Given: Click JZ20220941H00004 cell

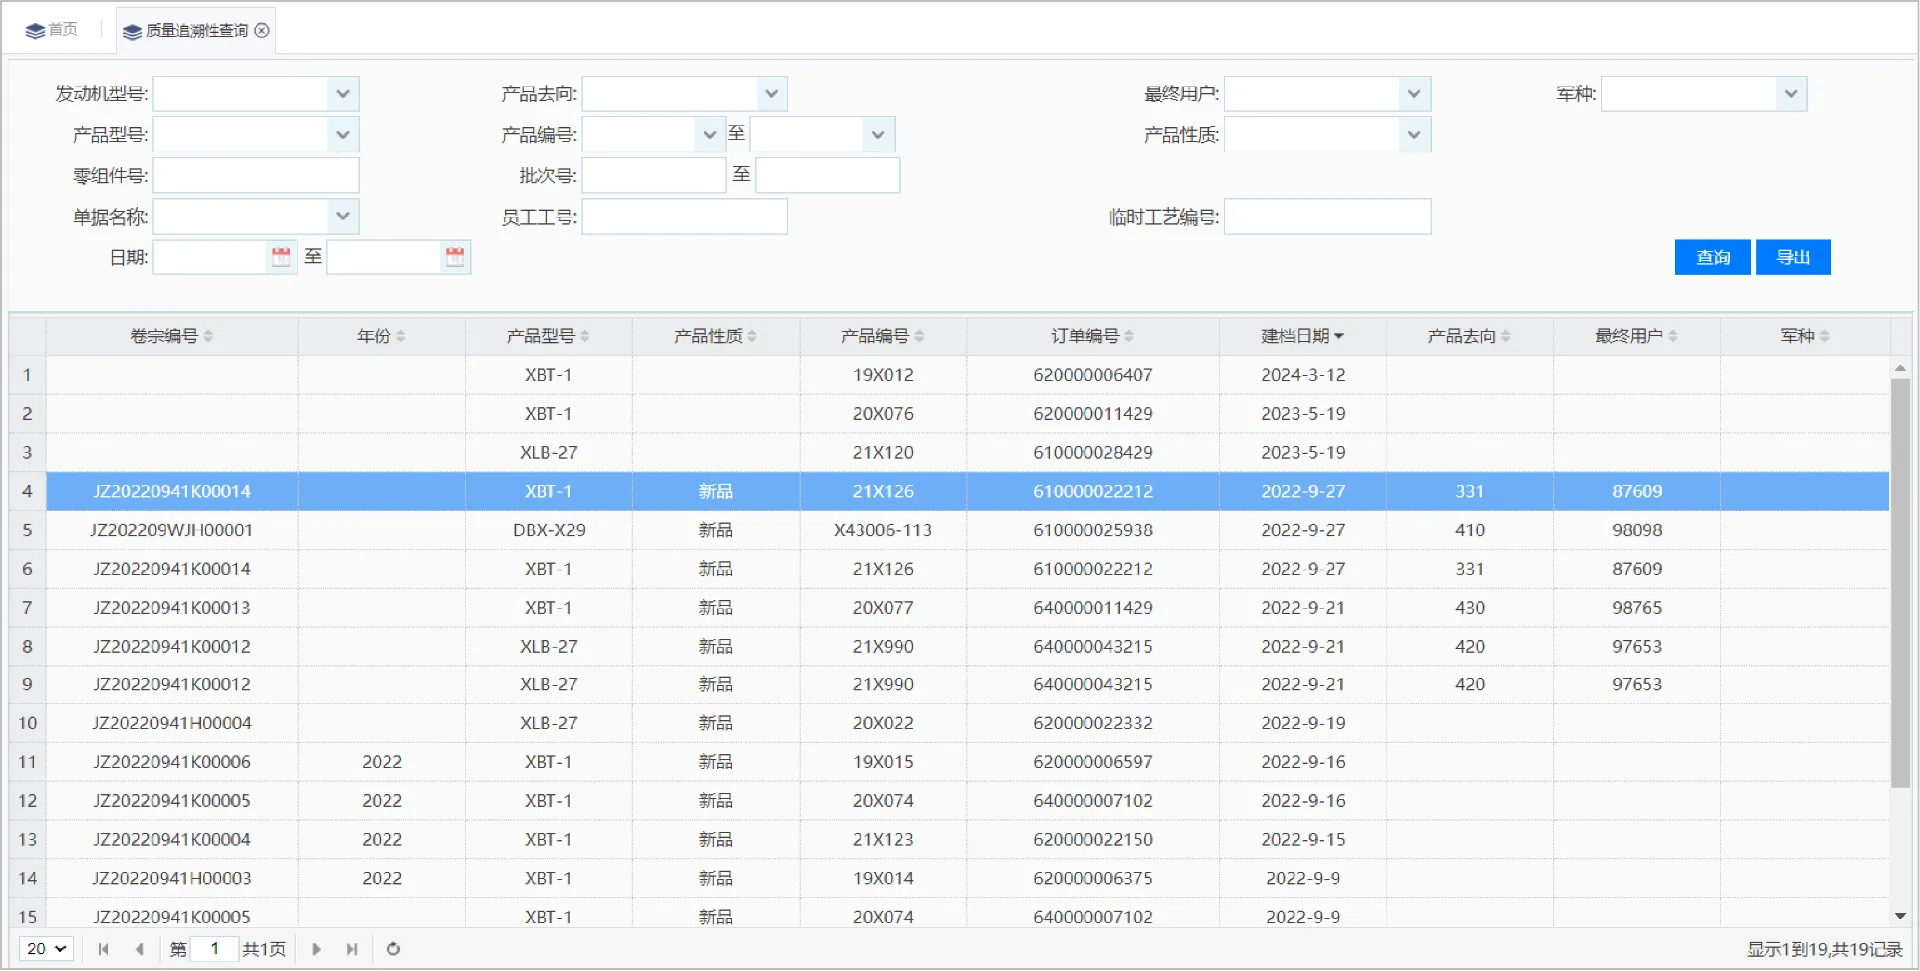Looking at the screenshot, I should tap(172, 723).
